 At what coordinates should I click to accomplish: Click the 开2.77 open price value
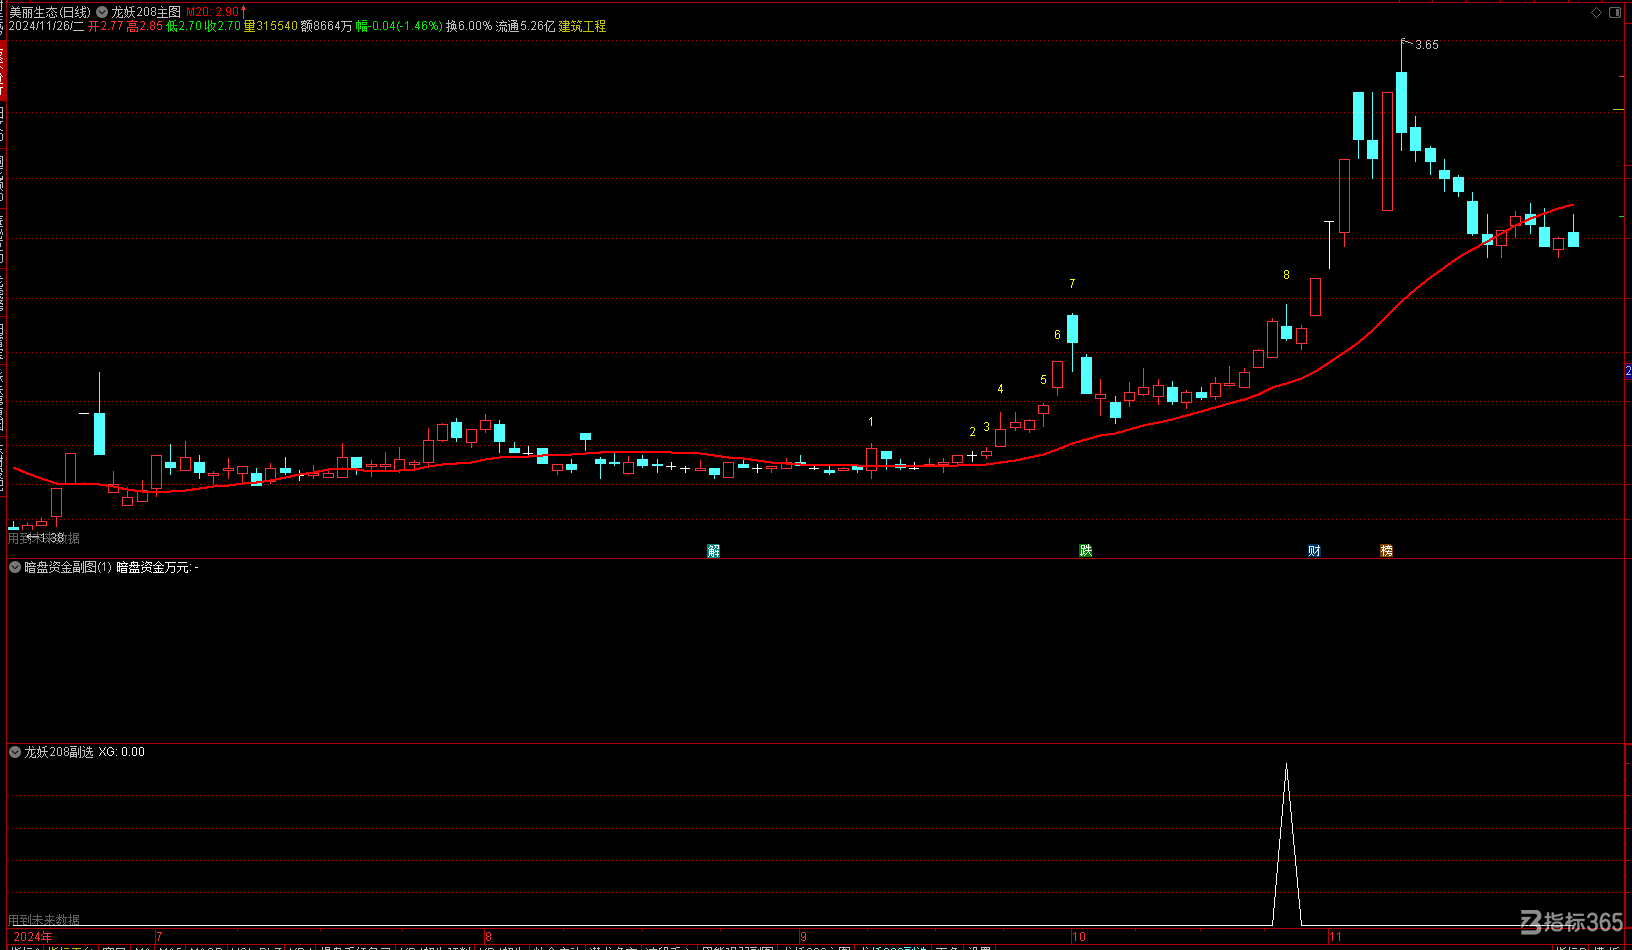coord(106,26)
